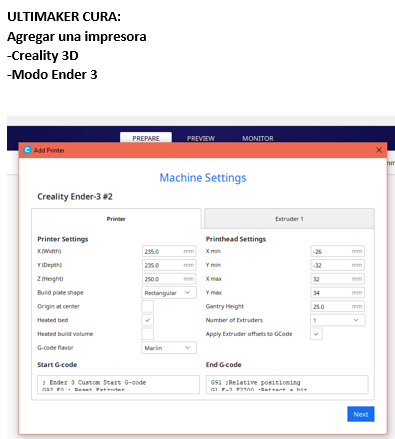This screenshot has width=395, height=439.
Task: Select the Printer settings tab
Action: pyautogui.click(x=116, y=219)
